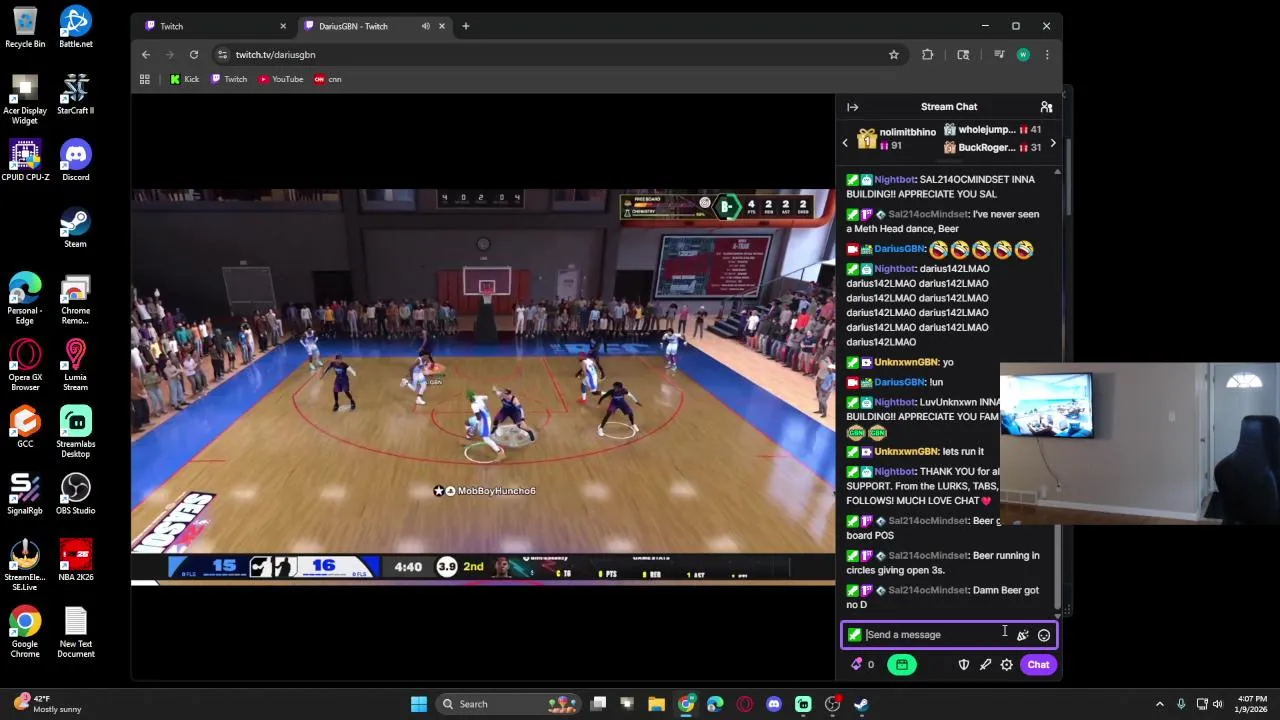Image resolution: width=1280 pixels, height=720 pixels.
Task: Open Chrome apps grid shortcut
Action: (x=145, y=79)
